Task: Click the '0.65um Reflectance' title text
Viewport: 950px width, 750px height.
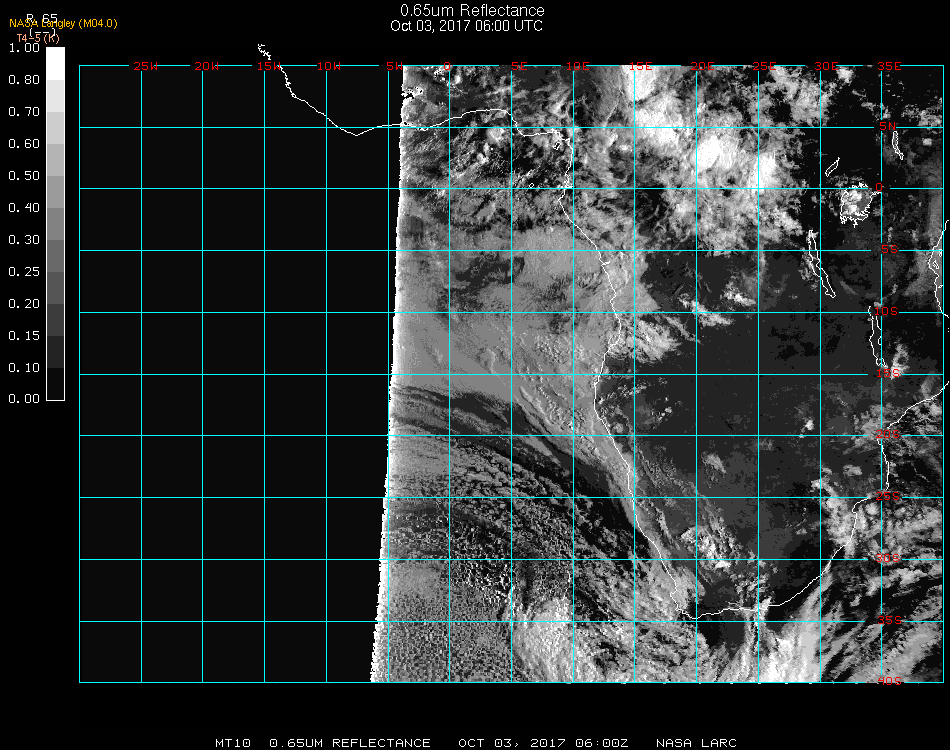Action: [x=472, y=11]
